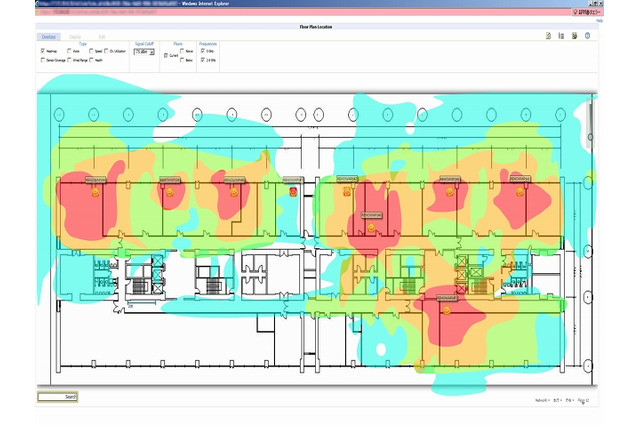Click the list view icon in top toolbar
640x426 pixels.
click(562, 36)
